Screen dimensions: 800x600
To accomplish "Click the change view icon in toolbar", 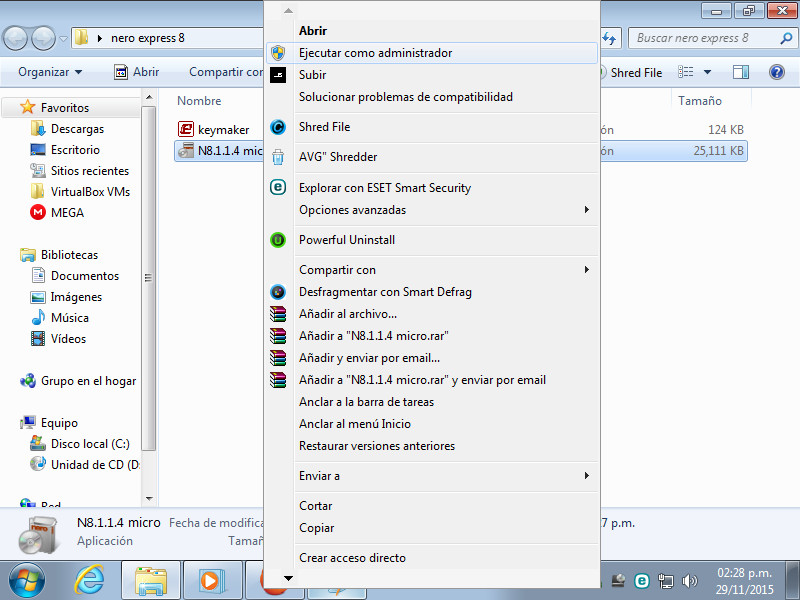I will 685,72.
